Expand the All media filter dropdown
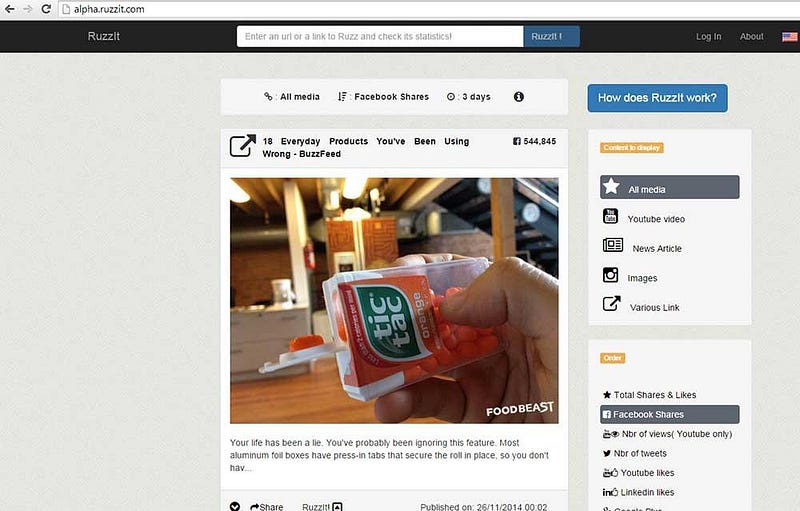Image resolution: width=800 pixels, height=511 pixels. (x=292, y=96)
